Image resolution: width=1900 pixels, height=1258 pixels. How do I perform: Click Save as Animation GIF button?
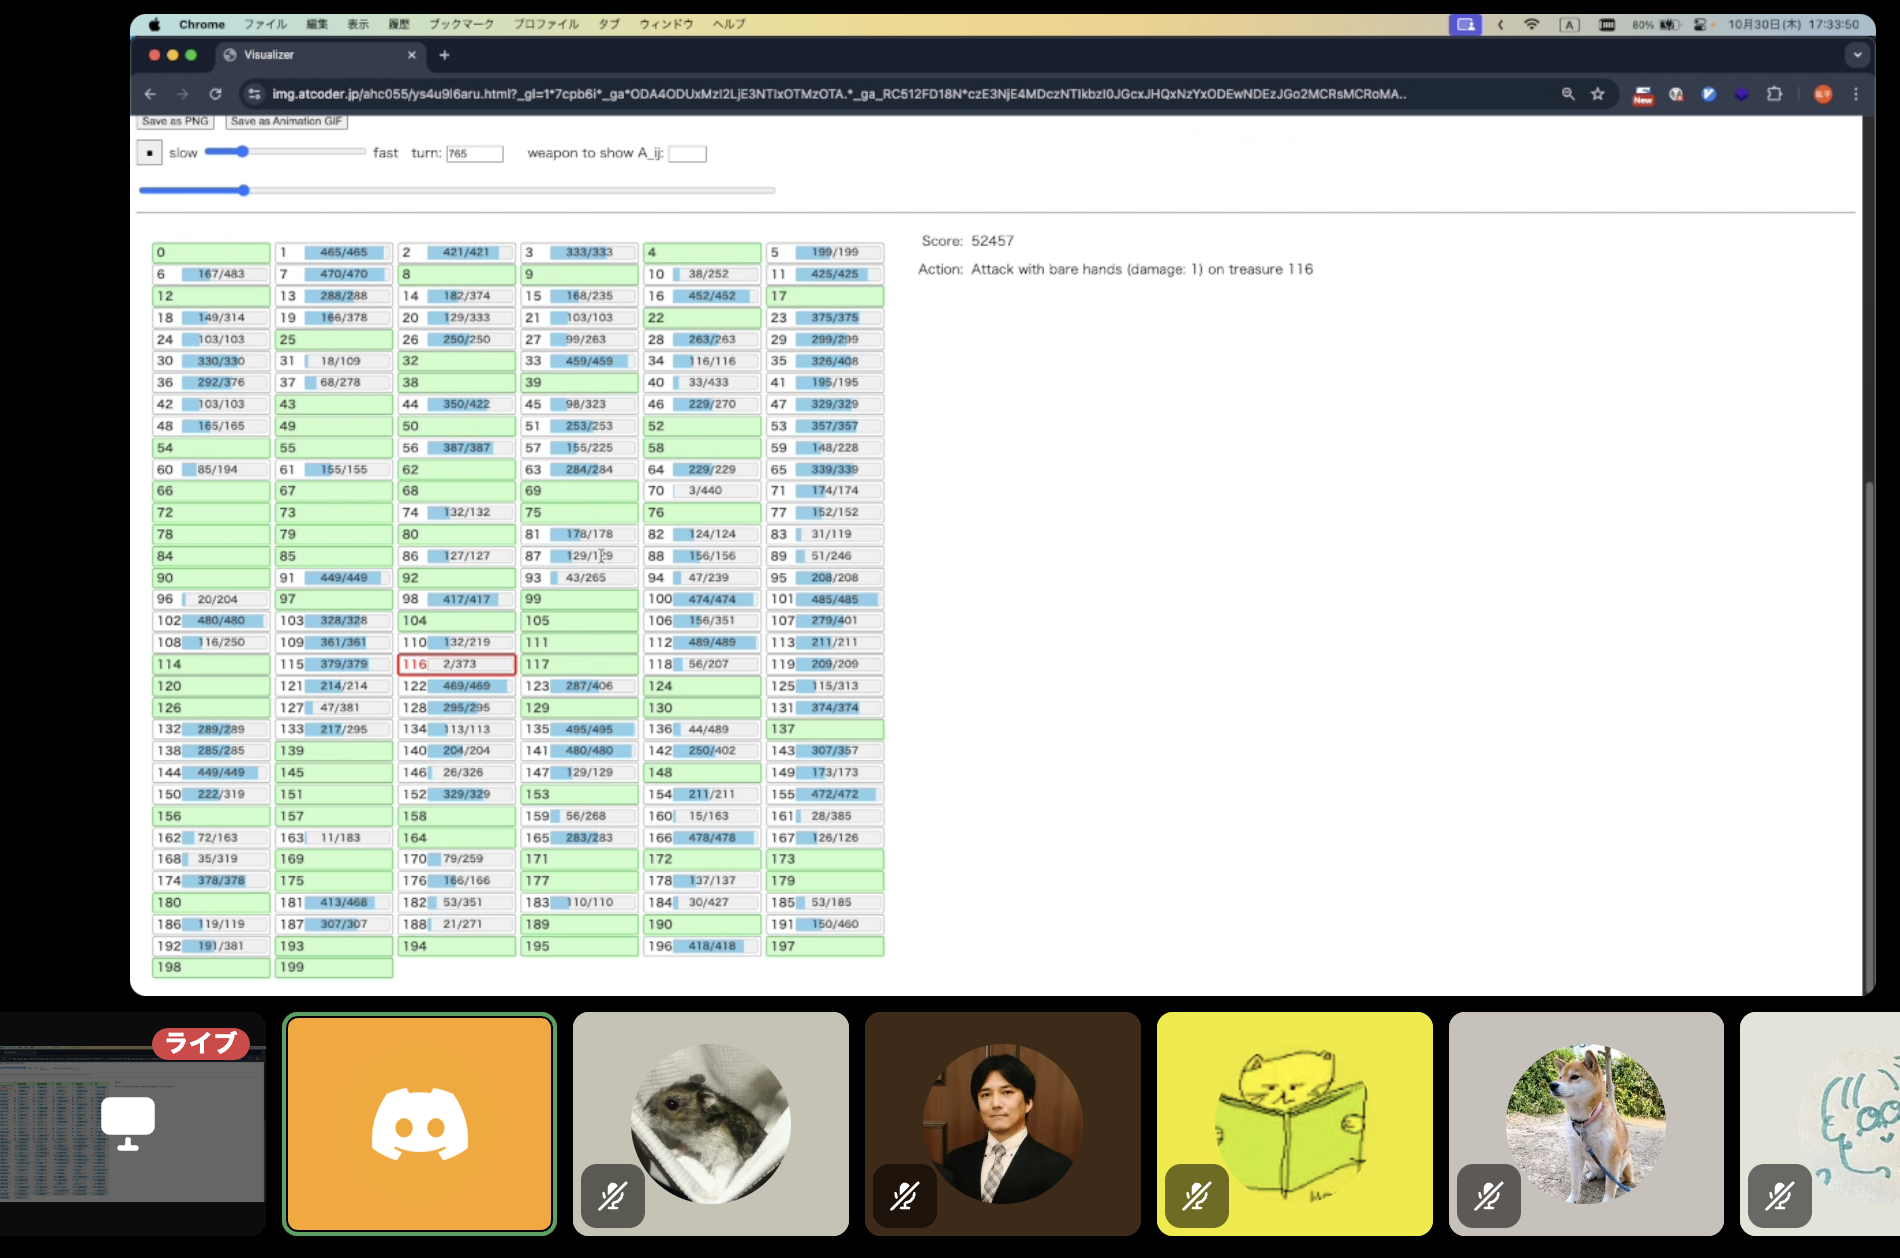tap(286, 121)
